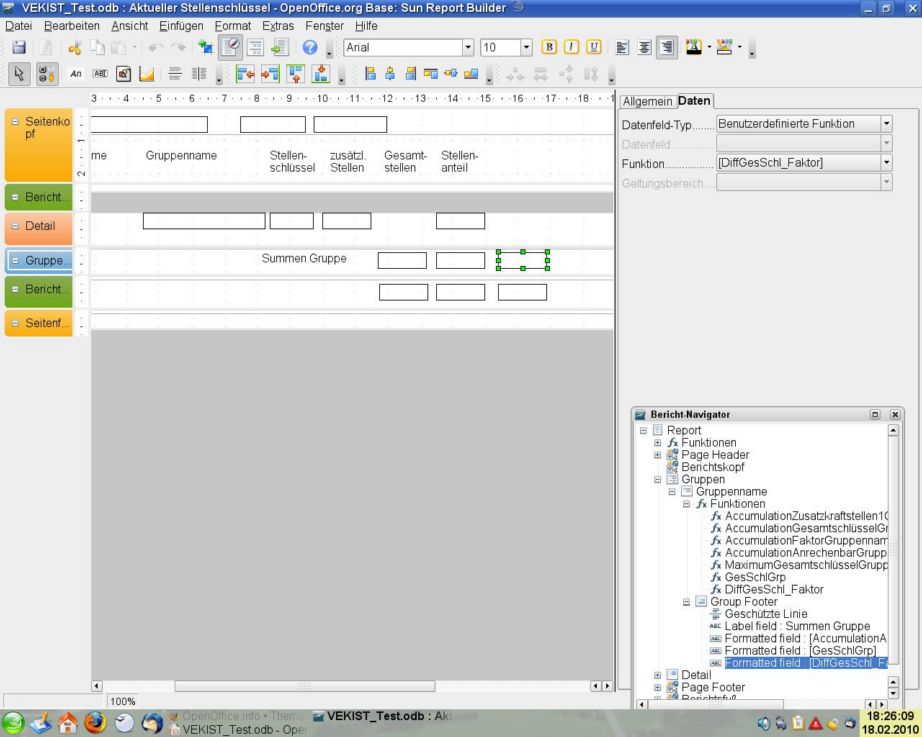Select the Text Box (ABC) tool
Screen dimensions: 922x737
pyautogui.click(x=99, y=74)
